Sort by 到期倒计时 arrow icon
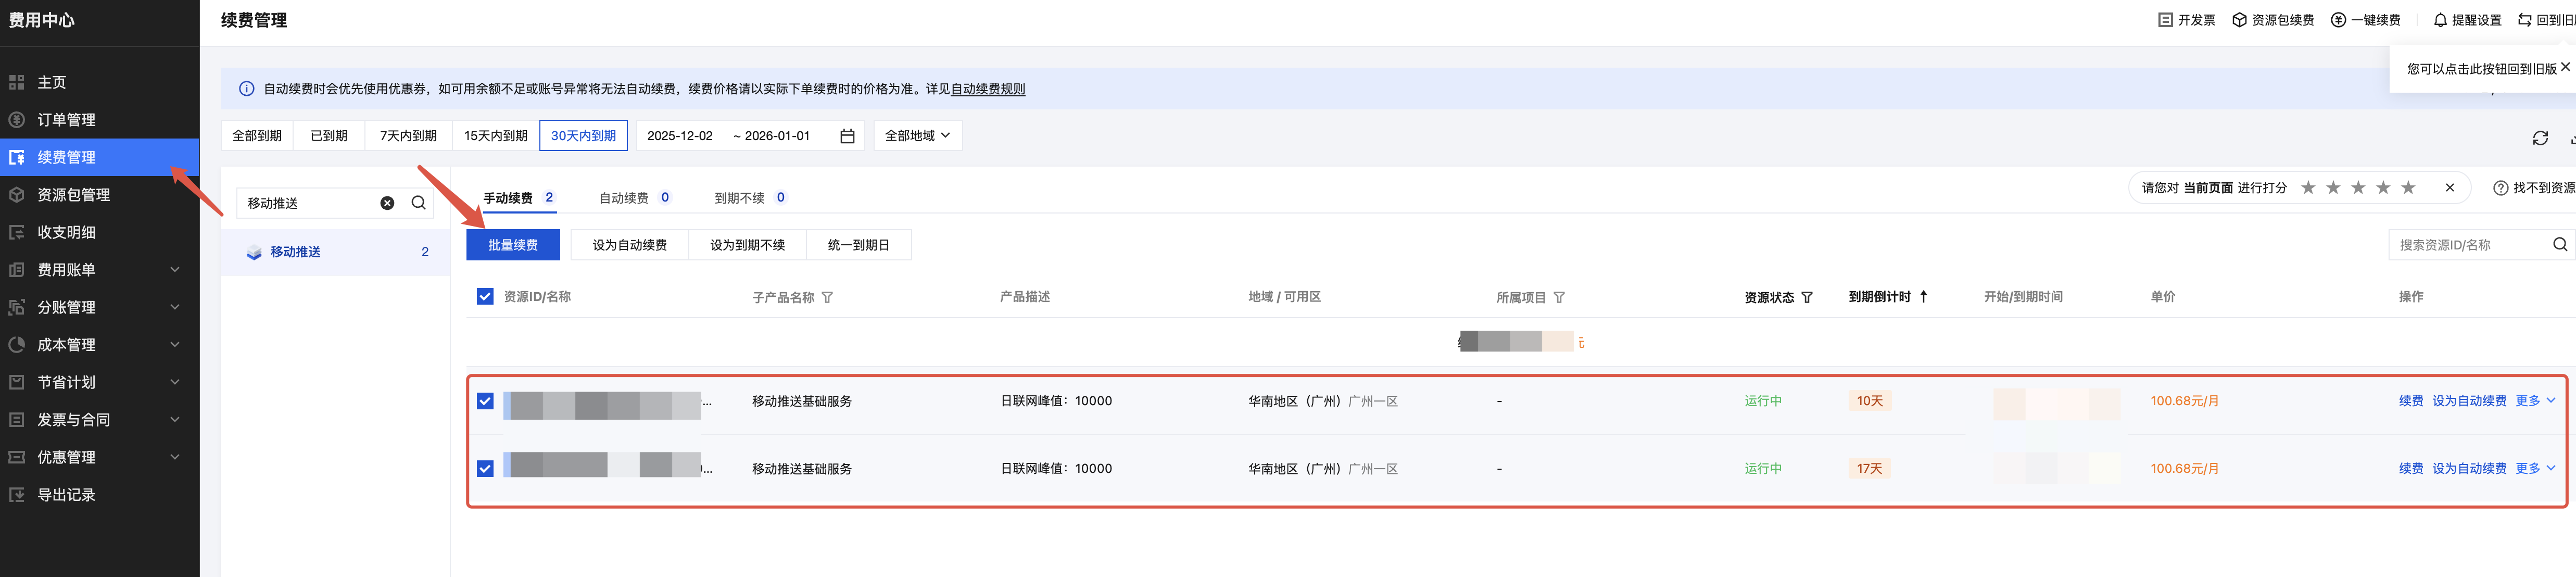The width and height of the screenshot is (2576, 577). point(1923,297)
